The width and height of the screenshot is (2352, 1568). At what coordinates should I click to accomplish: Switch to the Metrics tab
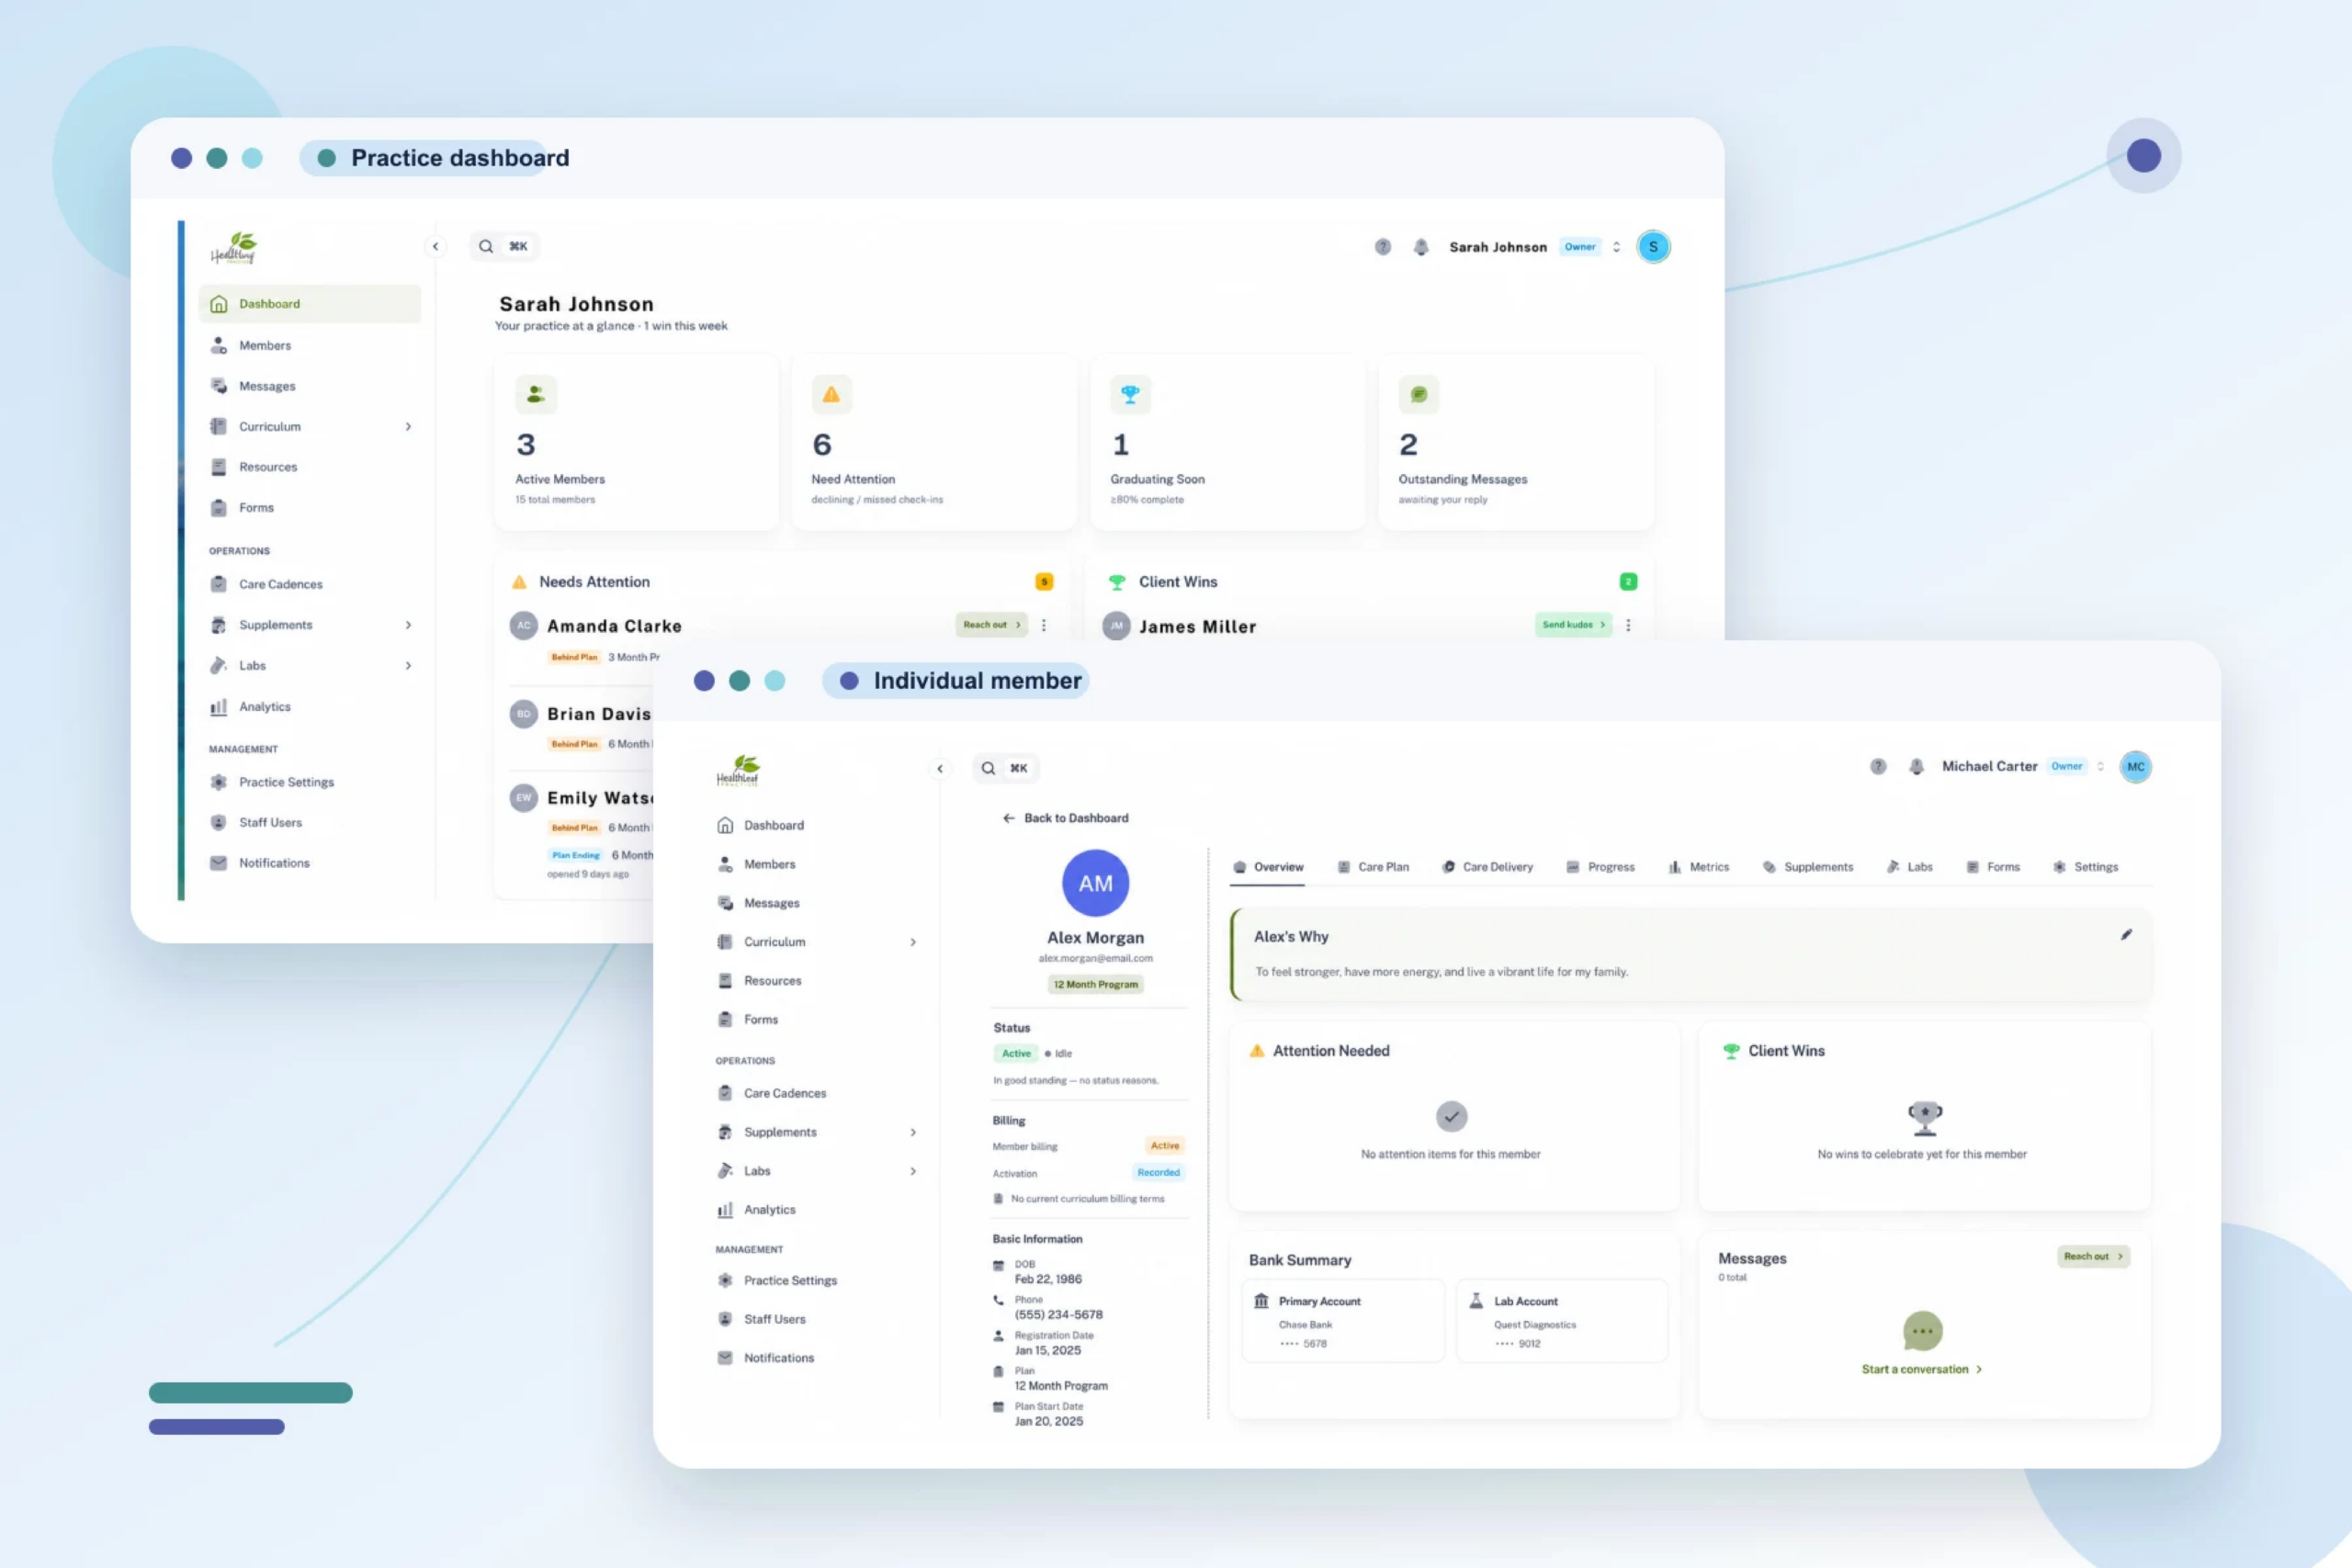[x=1698, y=867]
